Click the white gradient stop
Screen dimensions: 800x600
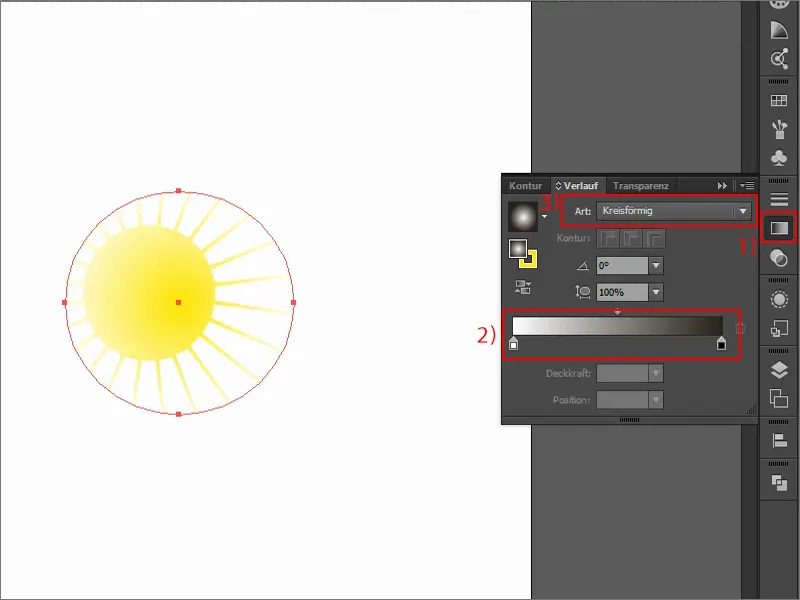(x=514, y=343)
